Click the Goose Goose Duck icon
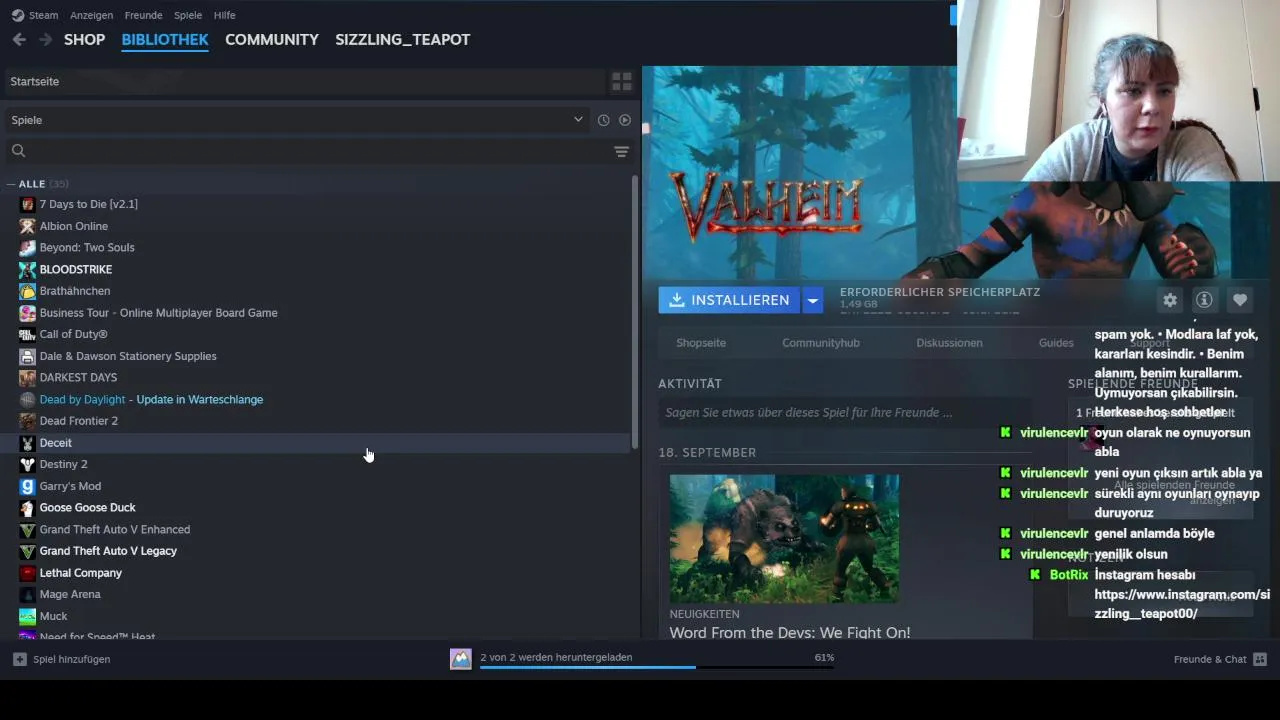This screenshot has height=720, width=1280. pos(27,508)
